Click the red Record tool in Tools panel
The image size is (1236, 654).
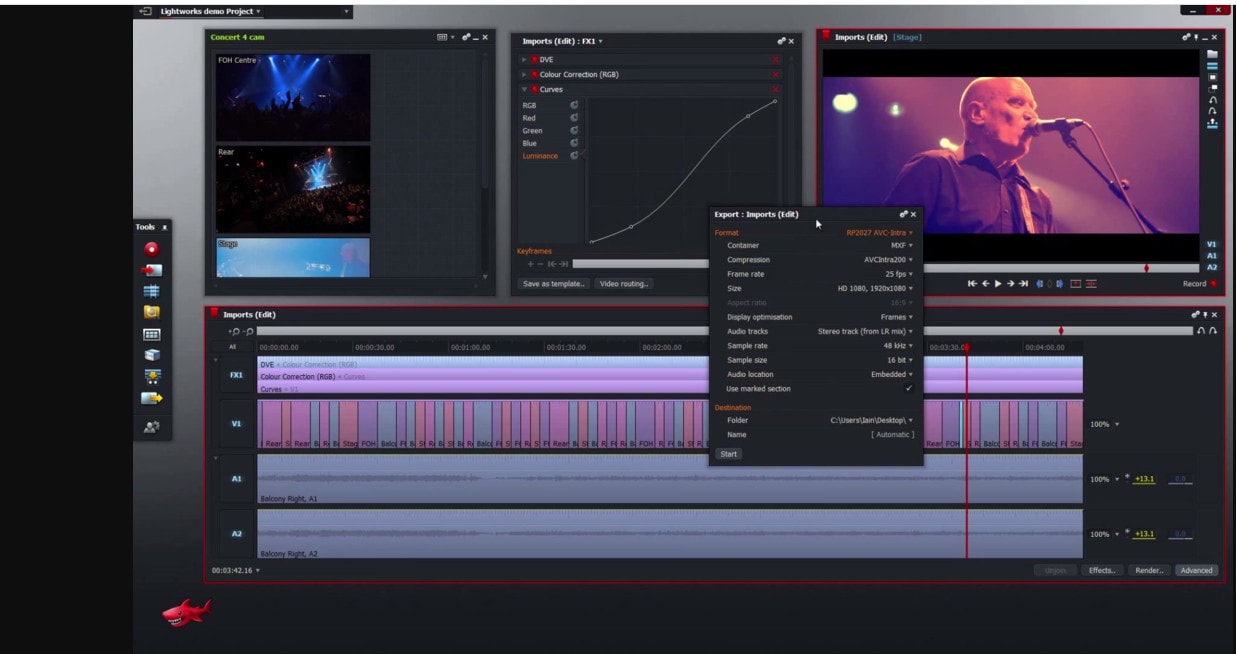151,249
